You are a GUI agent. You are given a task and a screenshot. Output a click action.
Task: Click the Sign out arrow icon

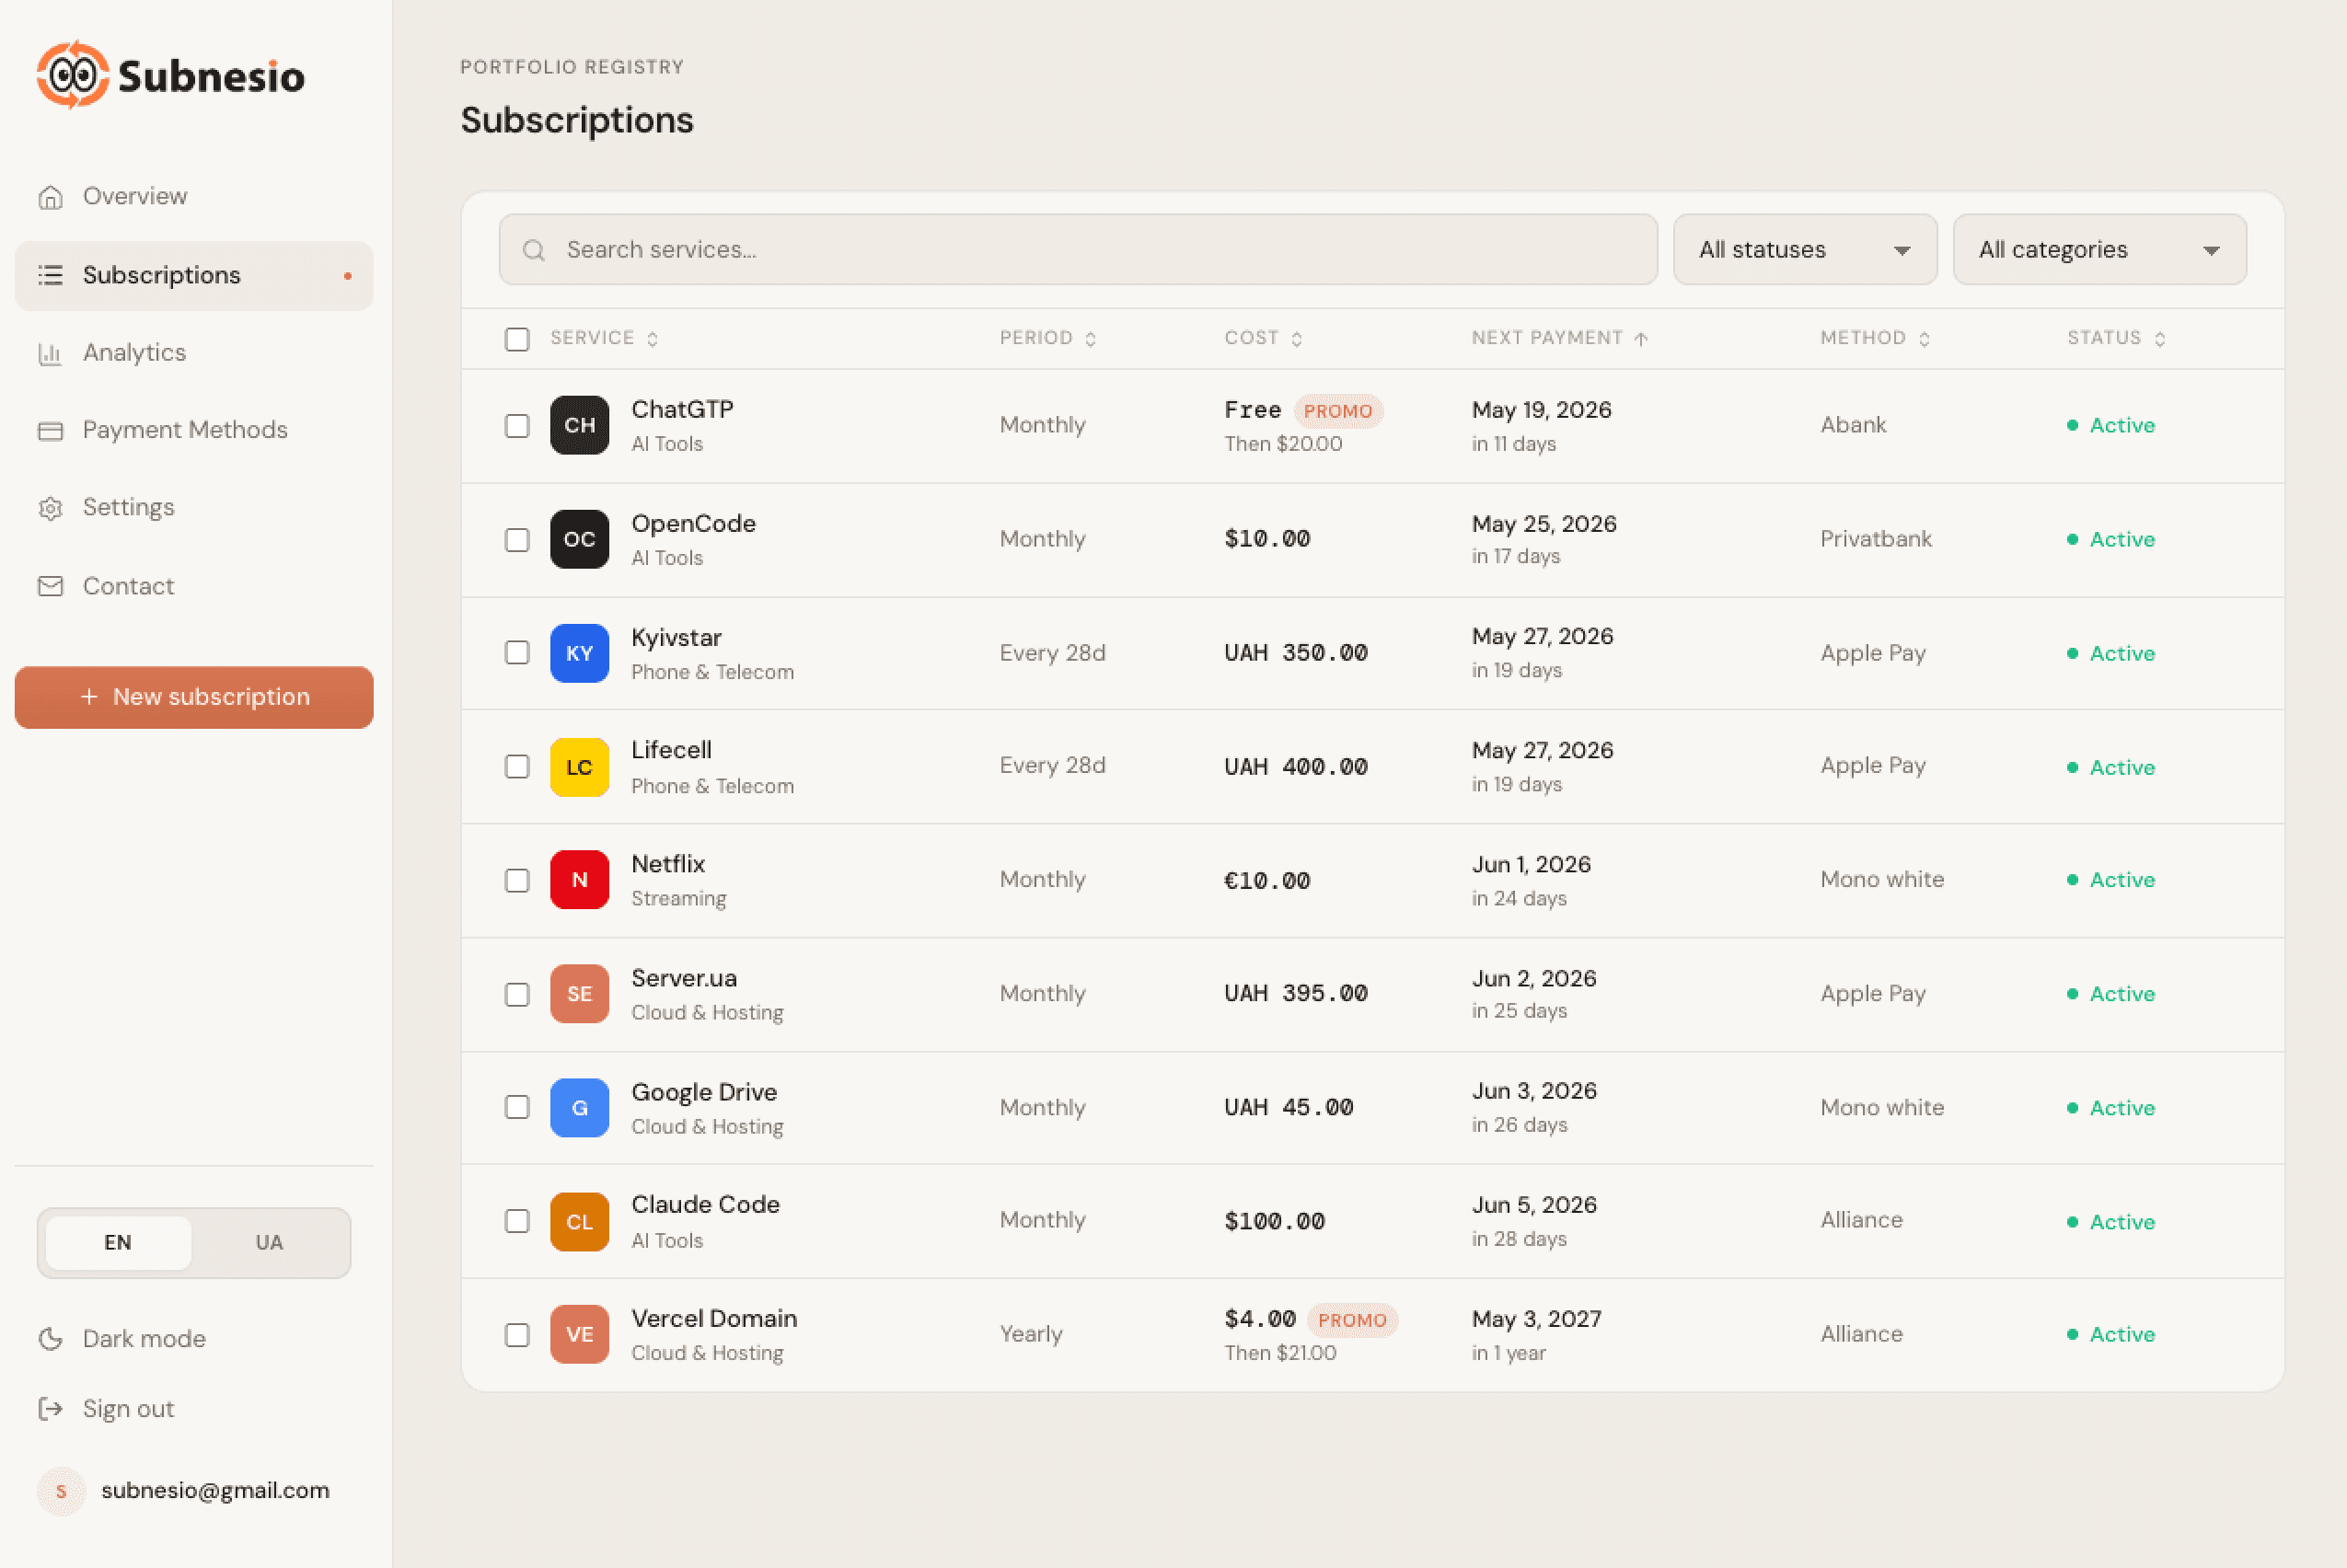tap(50, 1409)
